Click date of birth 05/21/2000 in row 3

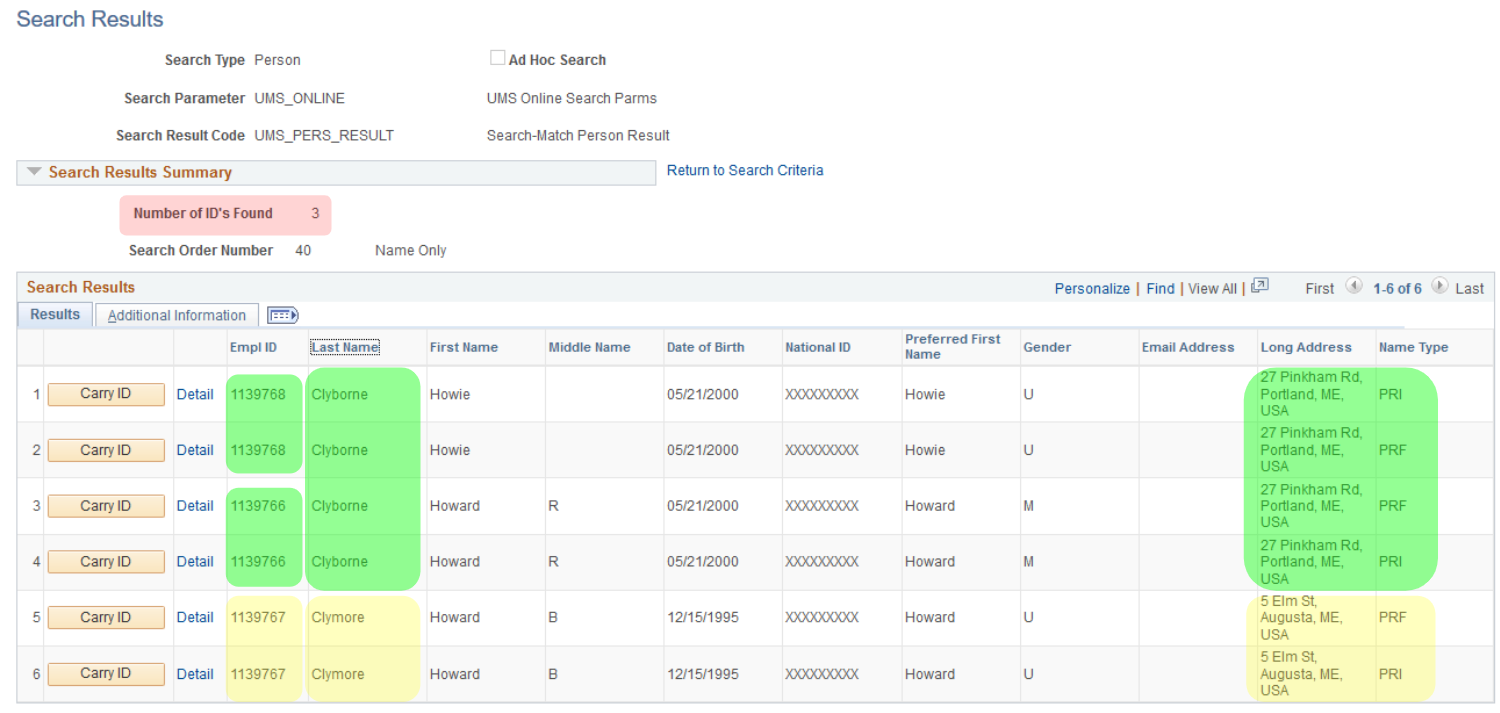tap(703, 506)
